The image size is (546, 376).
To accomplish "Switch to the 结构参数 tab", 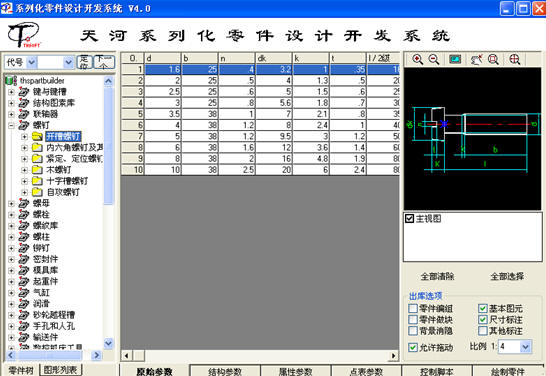I will pyautogui.click(x=225, y=371).
